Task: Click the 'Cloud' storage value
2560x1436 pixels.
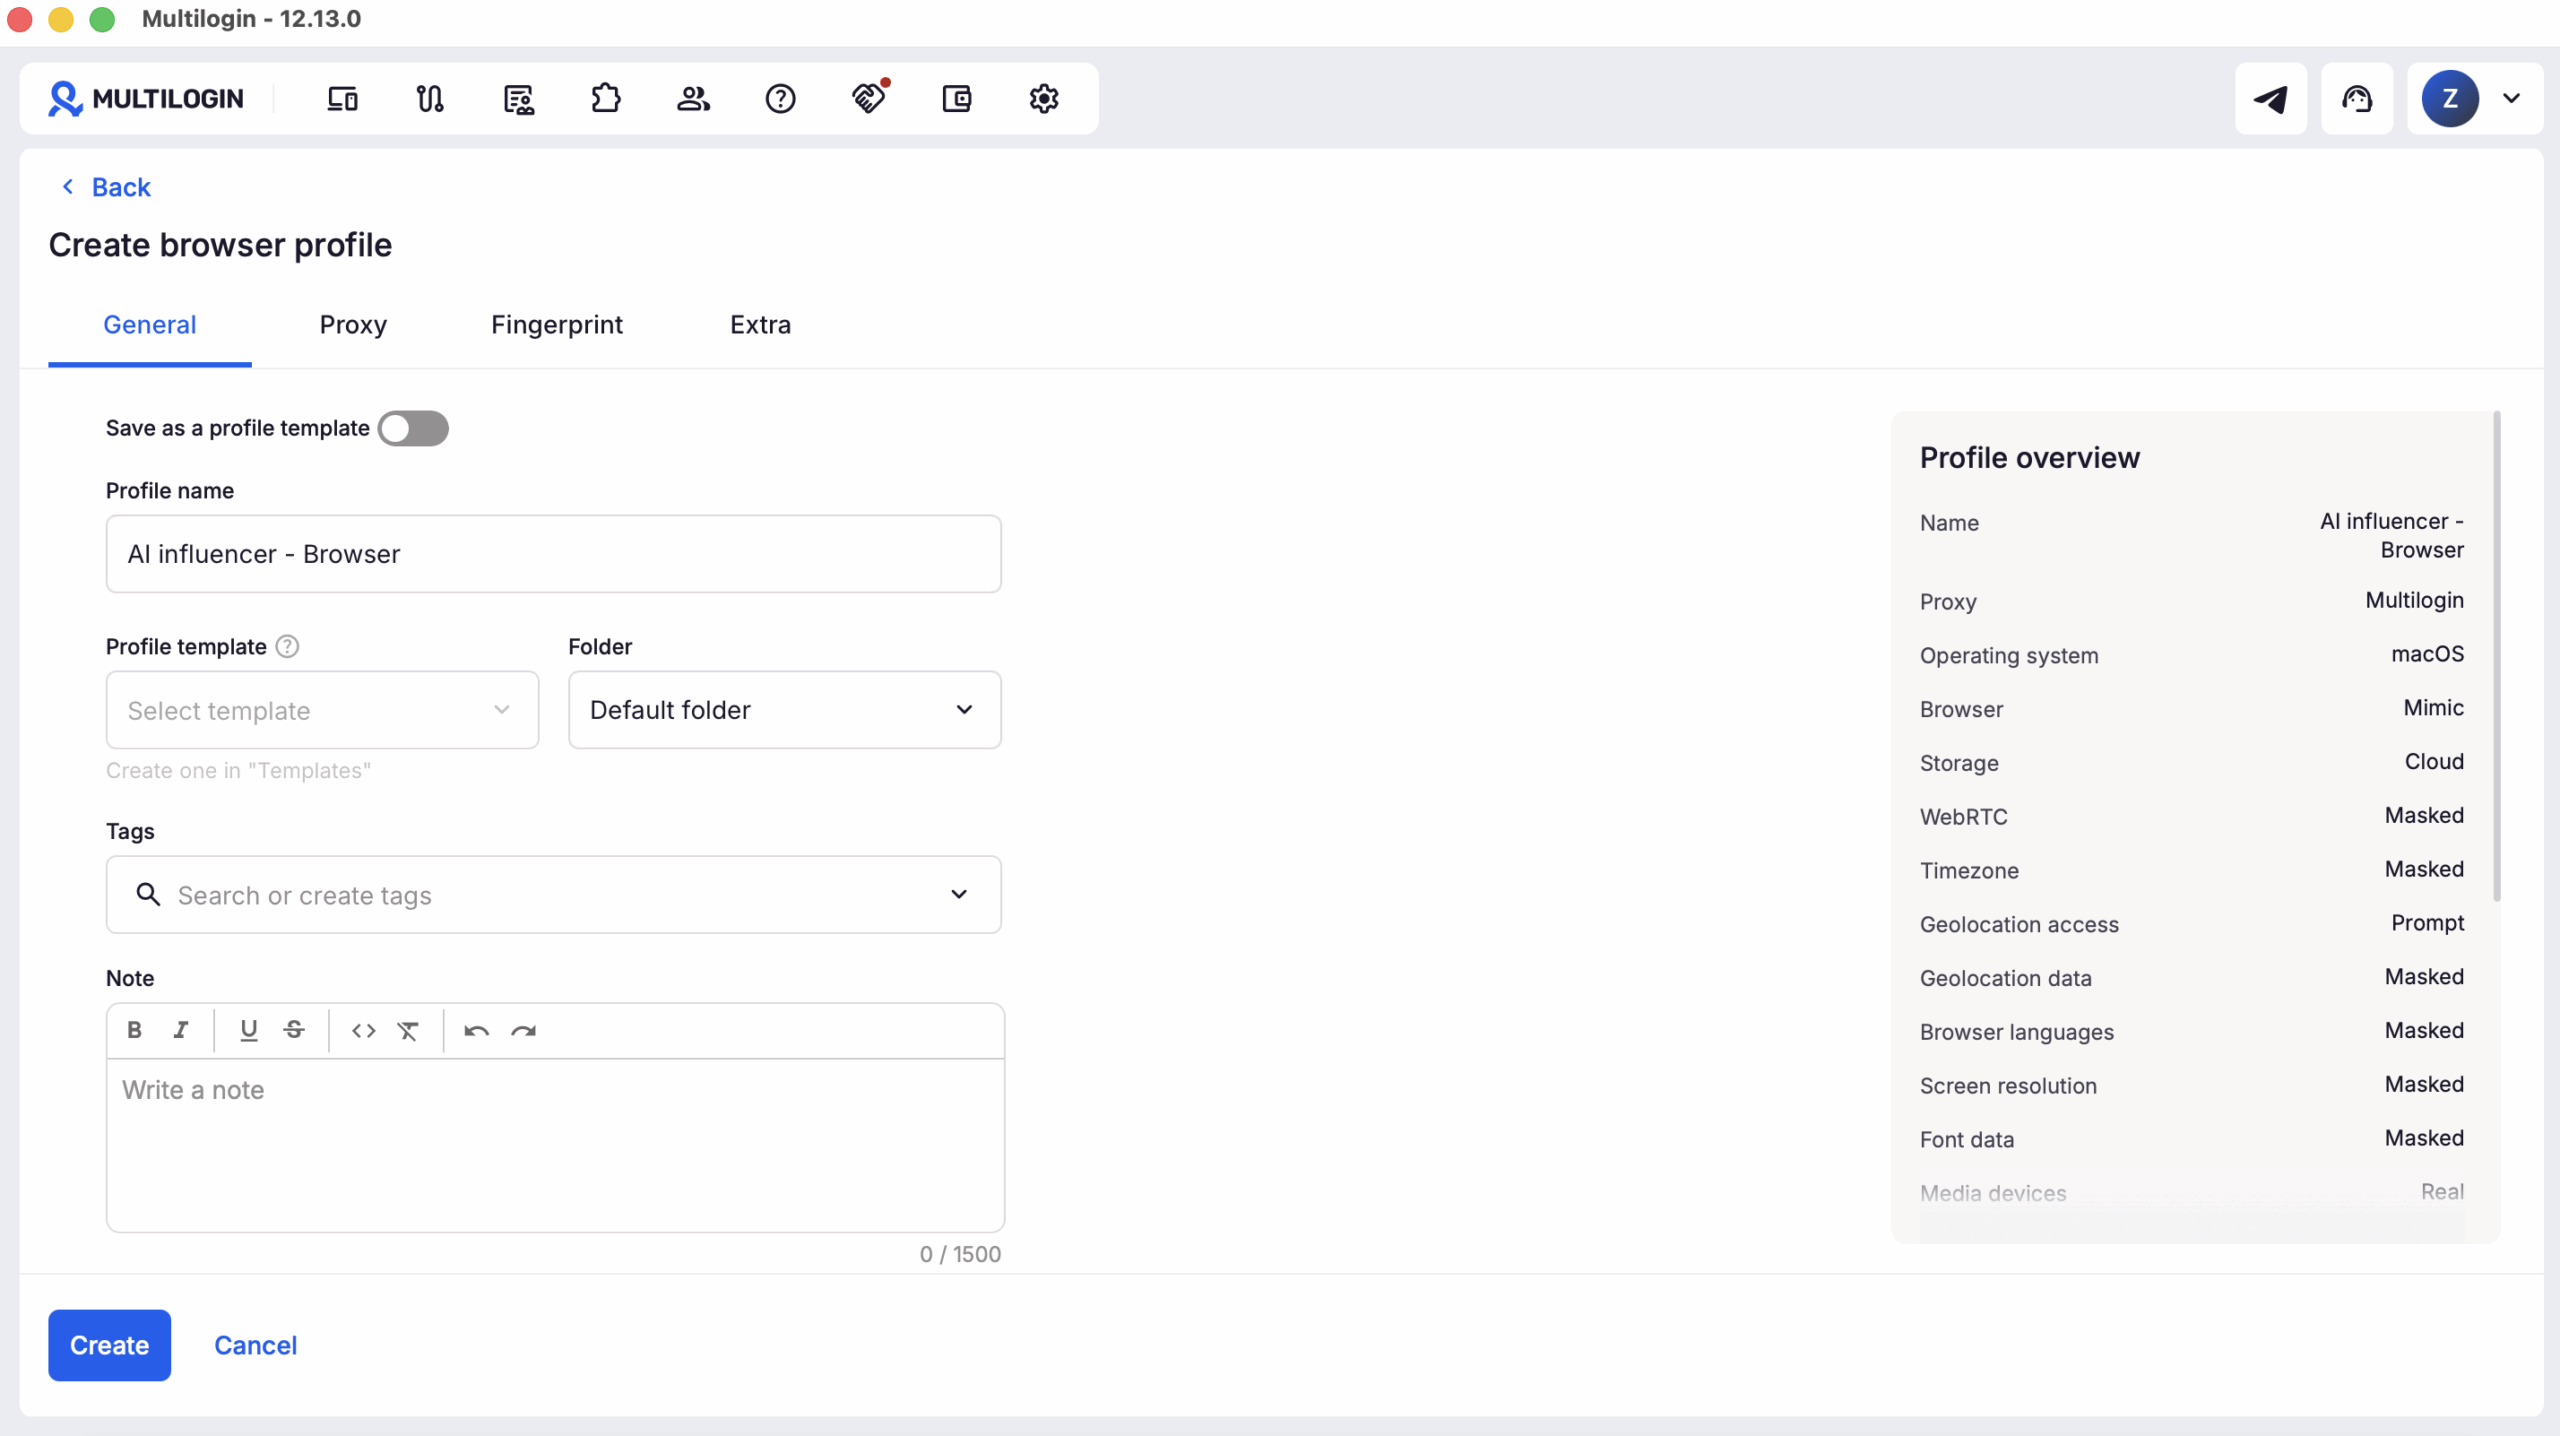Action: click(x=2434, y=762)
